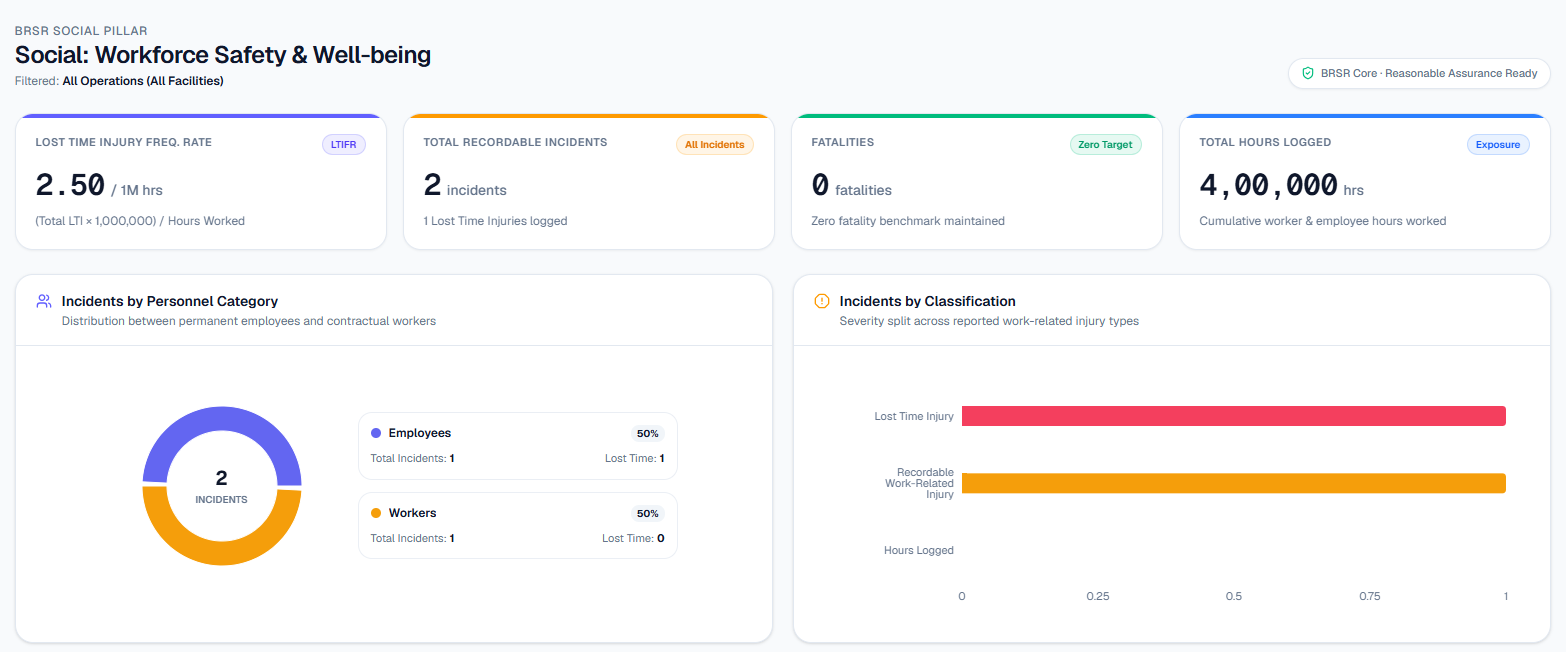Select the Employees legend card

pyautogui.click(x=517, y=446)
